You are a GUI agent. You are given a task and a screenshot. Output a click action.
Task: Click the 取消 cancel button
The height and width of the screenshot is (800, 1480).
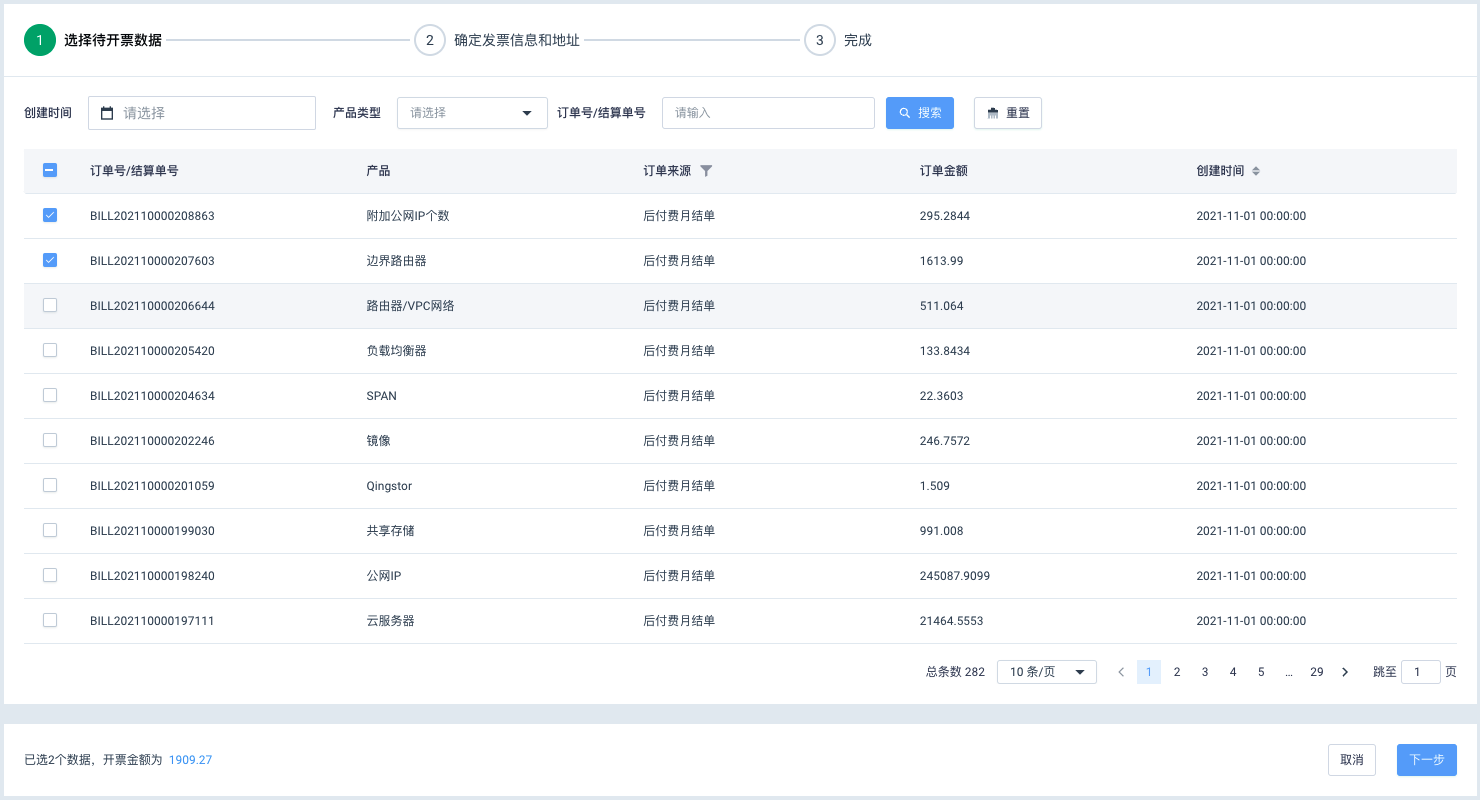click(1352, 760)
